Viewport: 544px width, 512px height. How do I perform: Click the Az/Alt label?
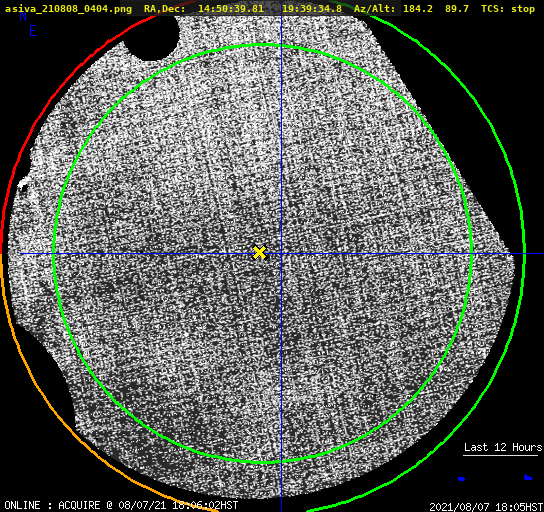[375, 9]
